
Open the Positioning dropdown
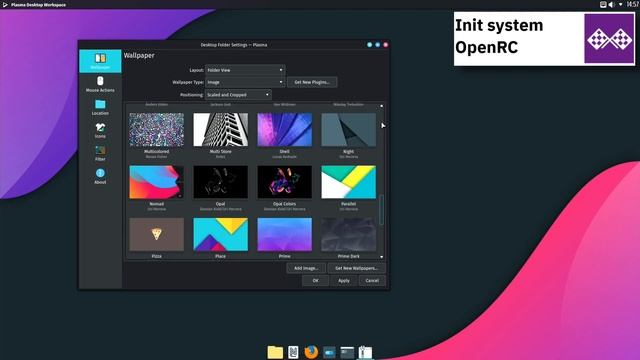[238, 95]
